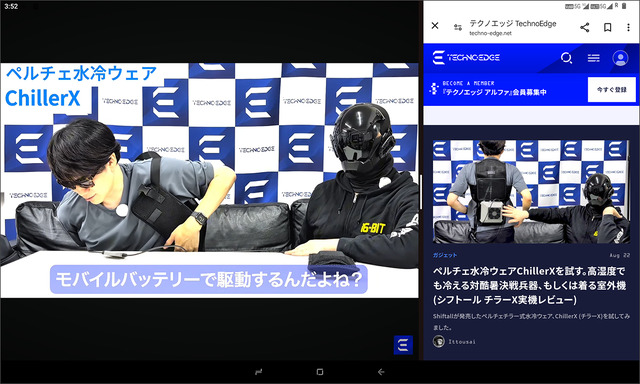This screenshot has height=384, width=640.
Task: Open the user account profile icon
Action: [x=620, y=58]
